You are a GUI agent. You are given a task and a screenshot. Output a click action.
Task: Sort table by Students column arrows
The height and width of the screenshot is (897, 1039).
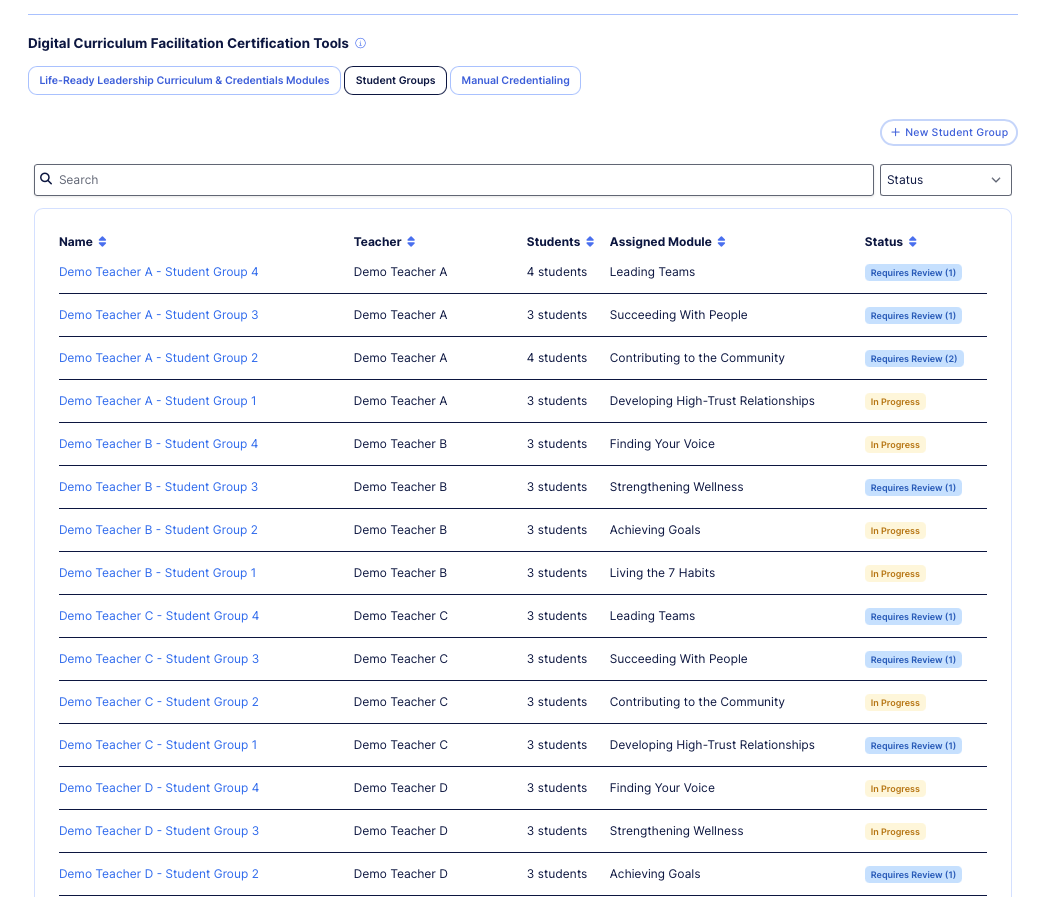tap(590, 242)
